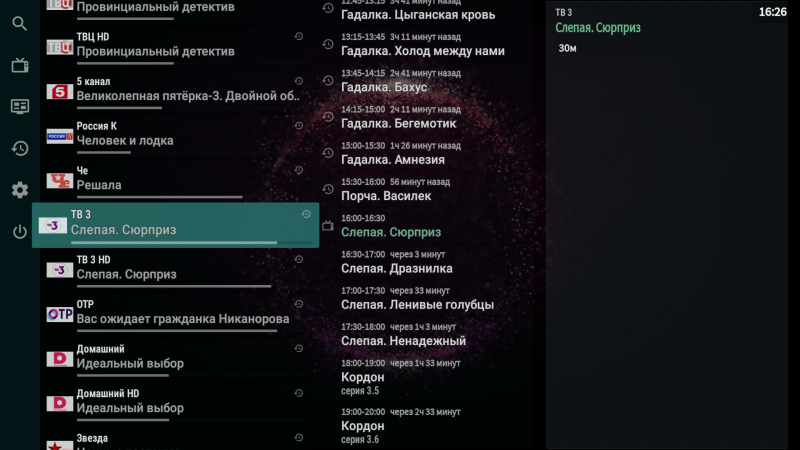Click Слепая. Сюрприз title in info panel
Viewport: 800px width, 450px height.
(x=597, y=28)
